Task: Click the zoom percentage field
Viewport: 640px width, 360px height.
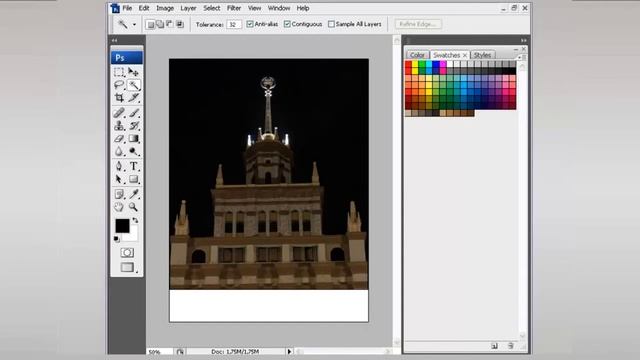Action: [160, 351]
